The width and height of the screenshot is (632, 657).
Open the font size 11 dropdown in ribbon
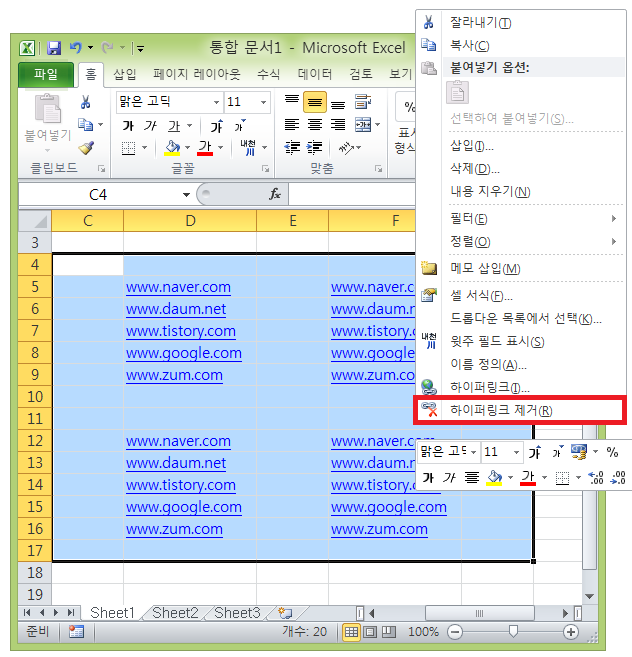[x=263, y=102]
